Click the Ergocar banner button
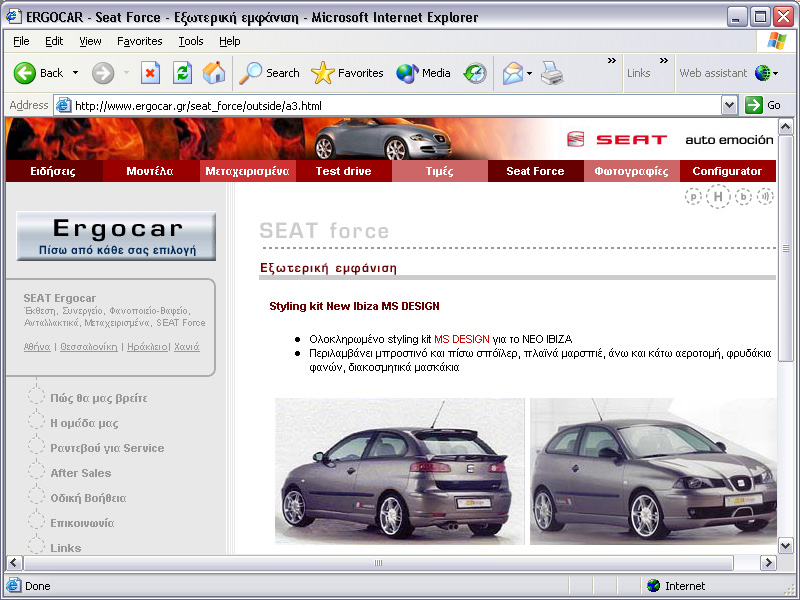The height and width of the screenshot is (600, 800). tap(116, 236)
